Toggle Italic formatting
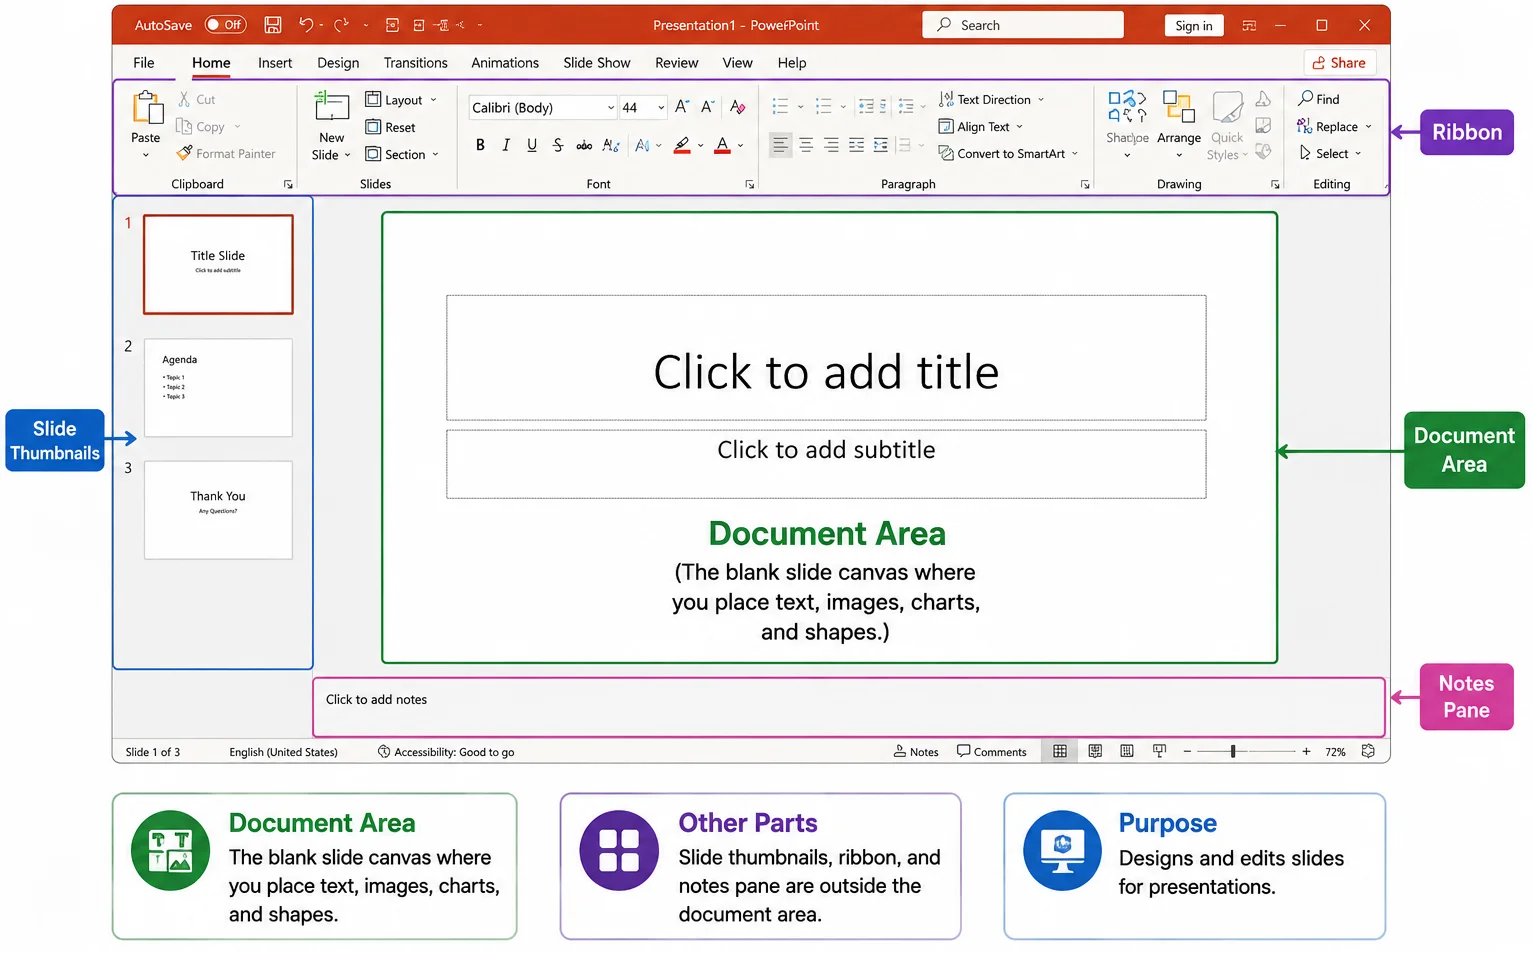Image resolution: width=1532 pixels, height=953 pixels. 506,145
